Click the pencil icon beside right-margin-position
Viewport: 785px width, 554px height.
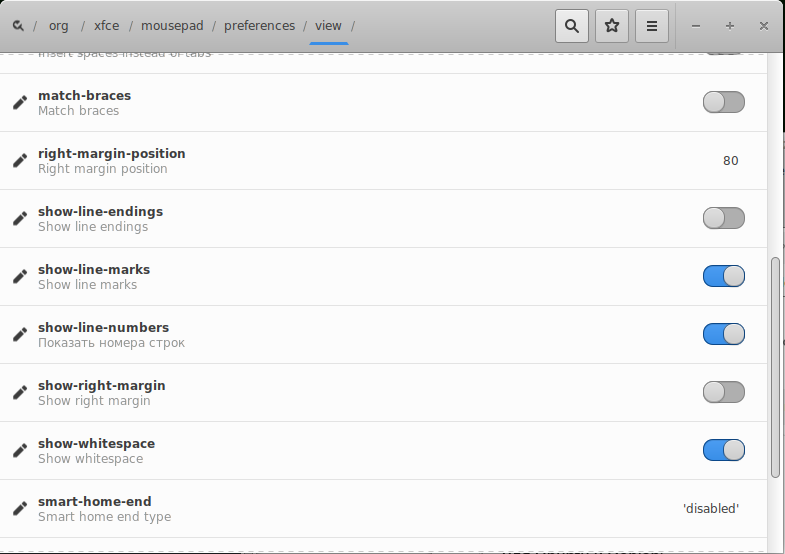point(20,161)
